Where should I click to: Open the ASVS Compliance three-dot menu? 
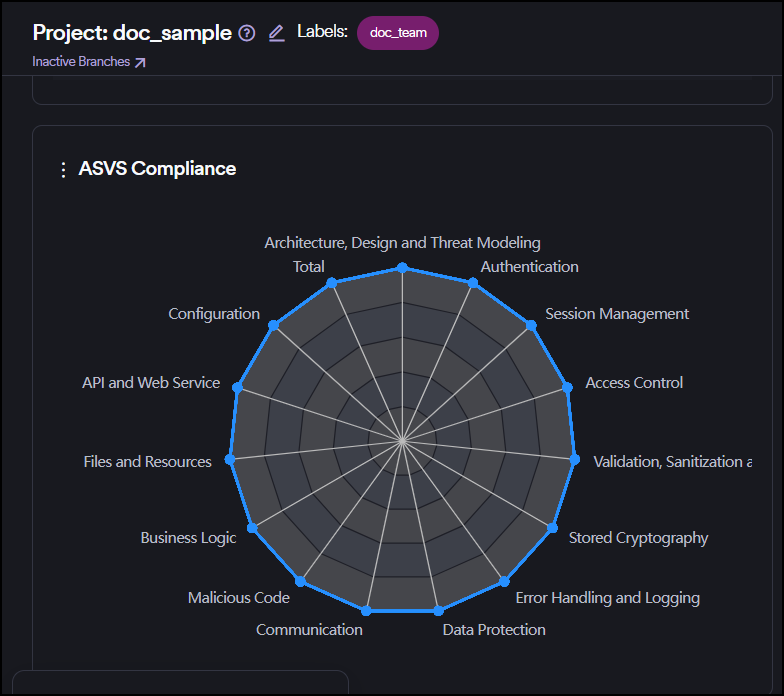point(64,169)
